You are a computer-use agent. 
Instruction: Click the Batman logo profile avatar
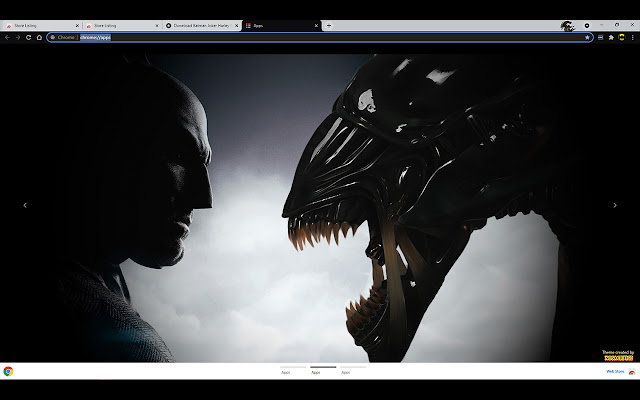point(622,38)
